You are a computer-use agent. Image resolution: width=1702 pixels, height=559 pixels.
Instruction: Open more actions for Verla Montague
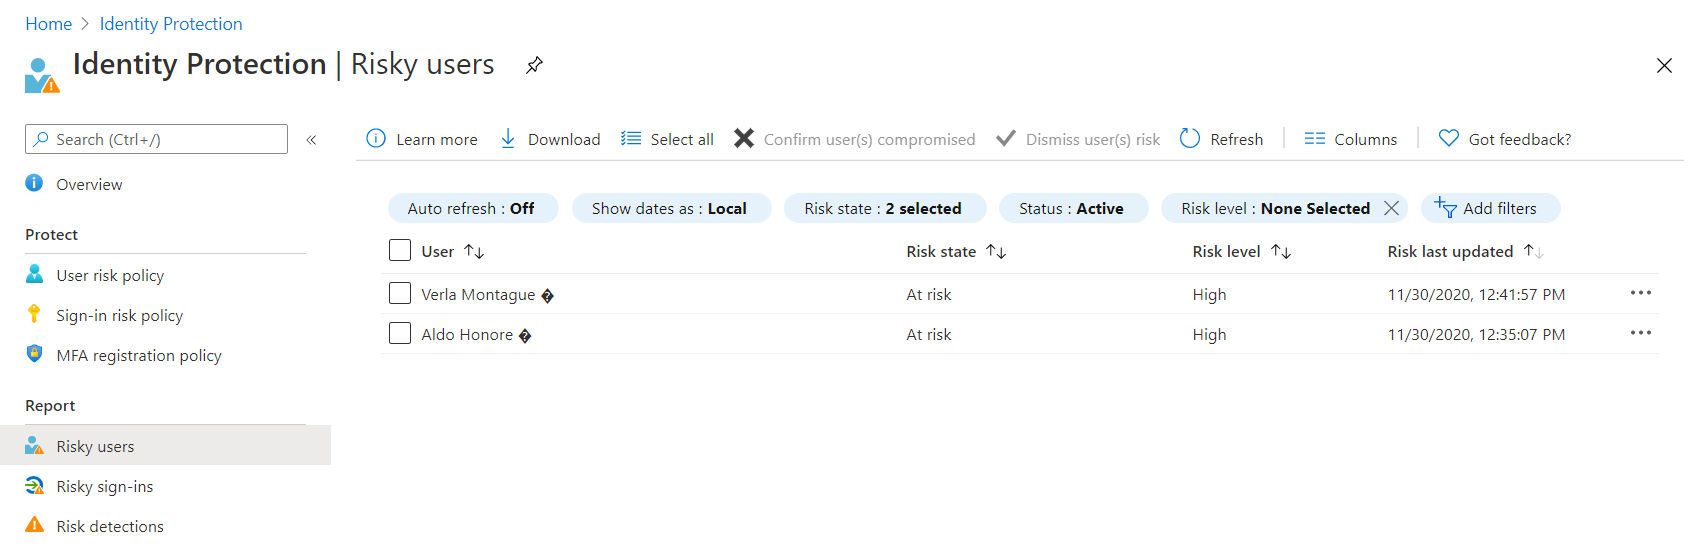pyautogui.click(x=1640, y=293)
